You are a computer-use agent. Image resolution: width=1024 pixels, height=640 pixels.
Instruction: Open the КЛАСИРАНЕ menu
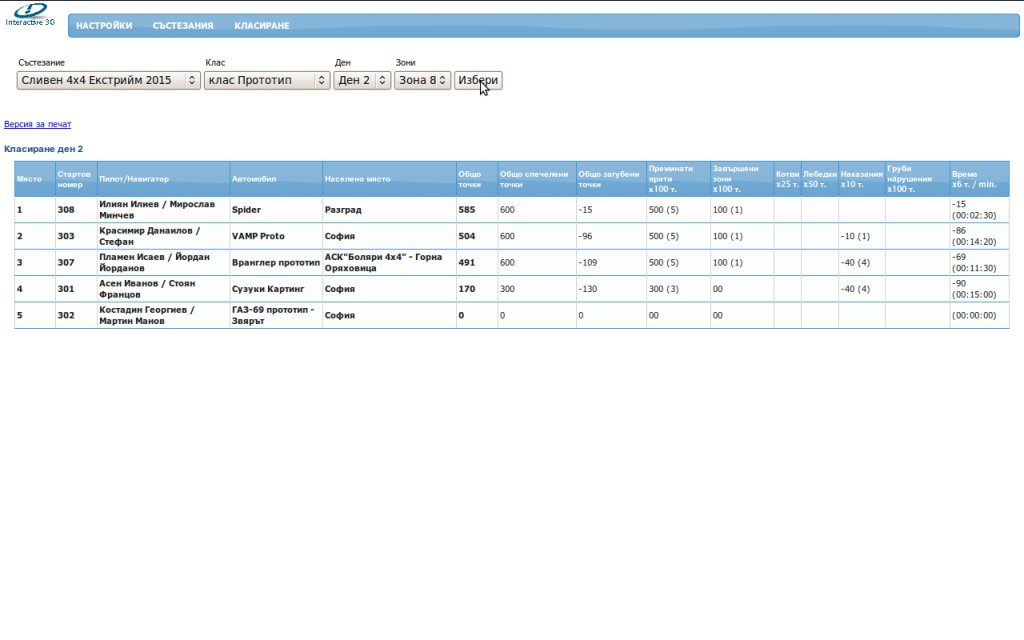click(262, 25)
